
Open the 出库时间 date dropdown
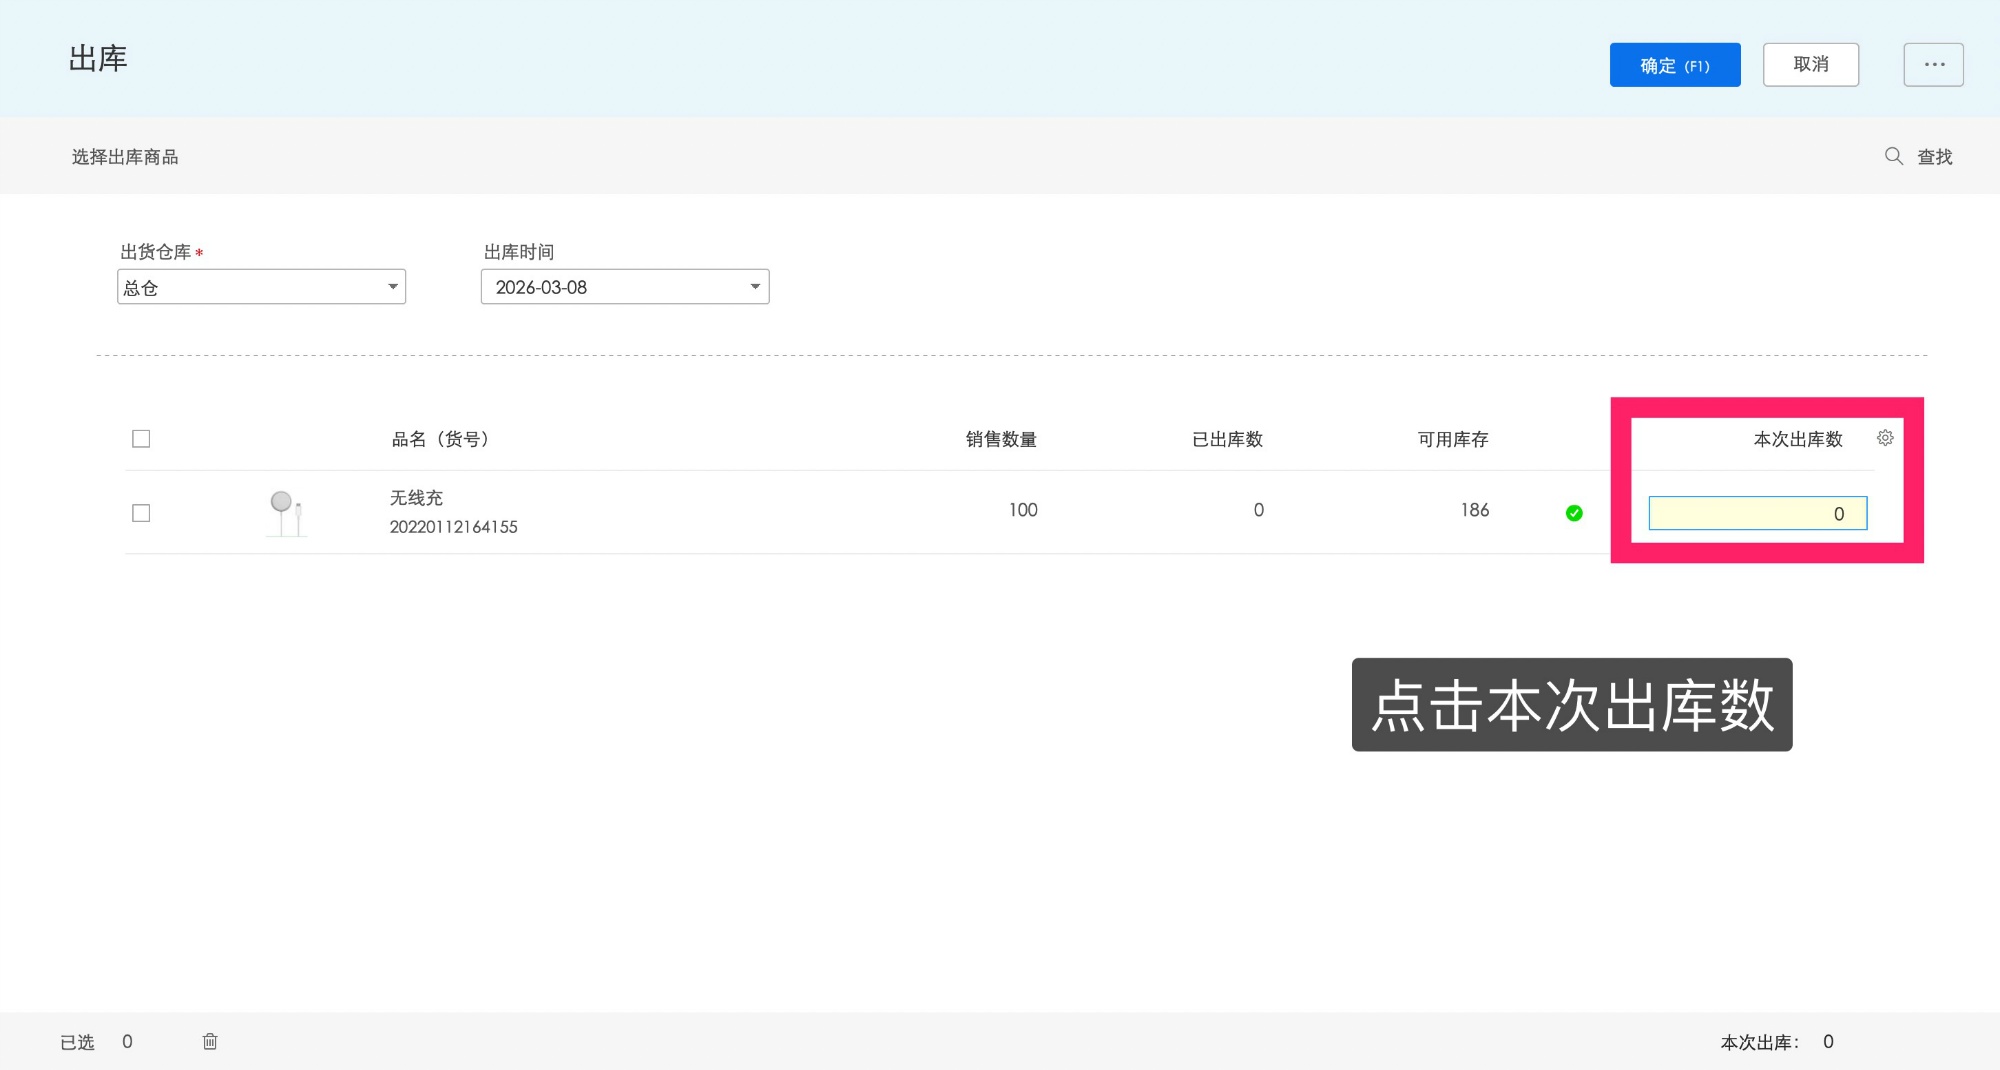[625, 287]
